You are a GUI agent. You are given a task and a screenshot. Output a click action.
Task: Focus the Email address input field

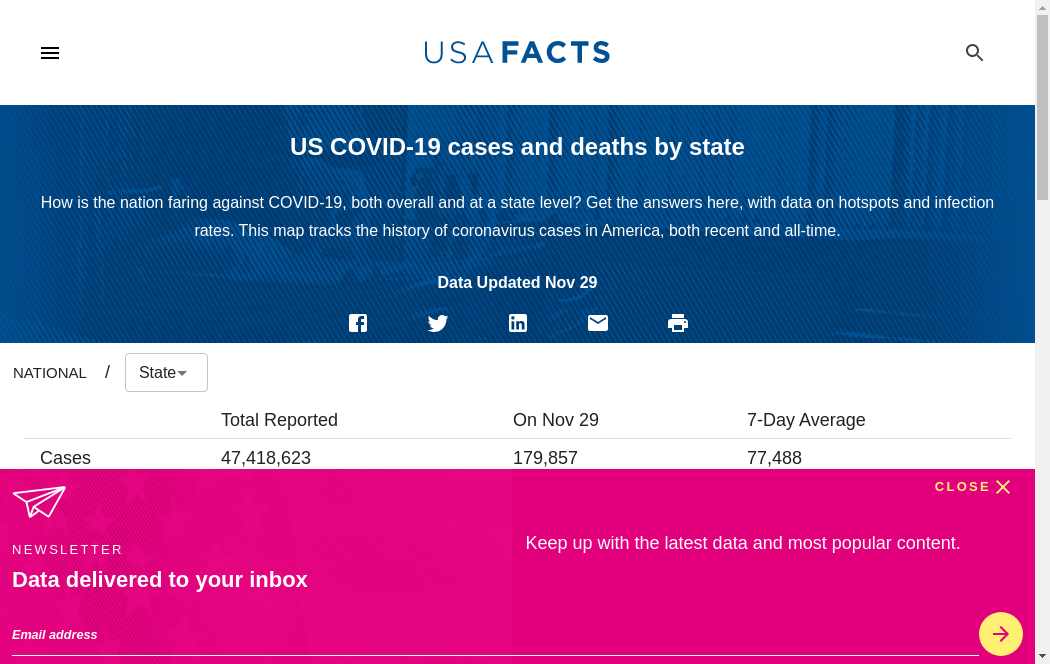tap(490, 635)
